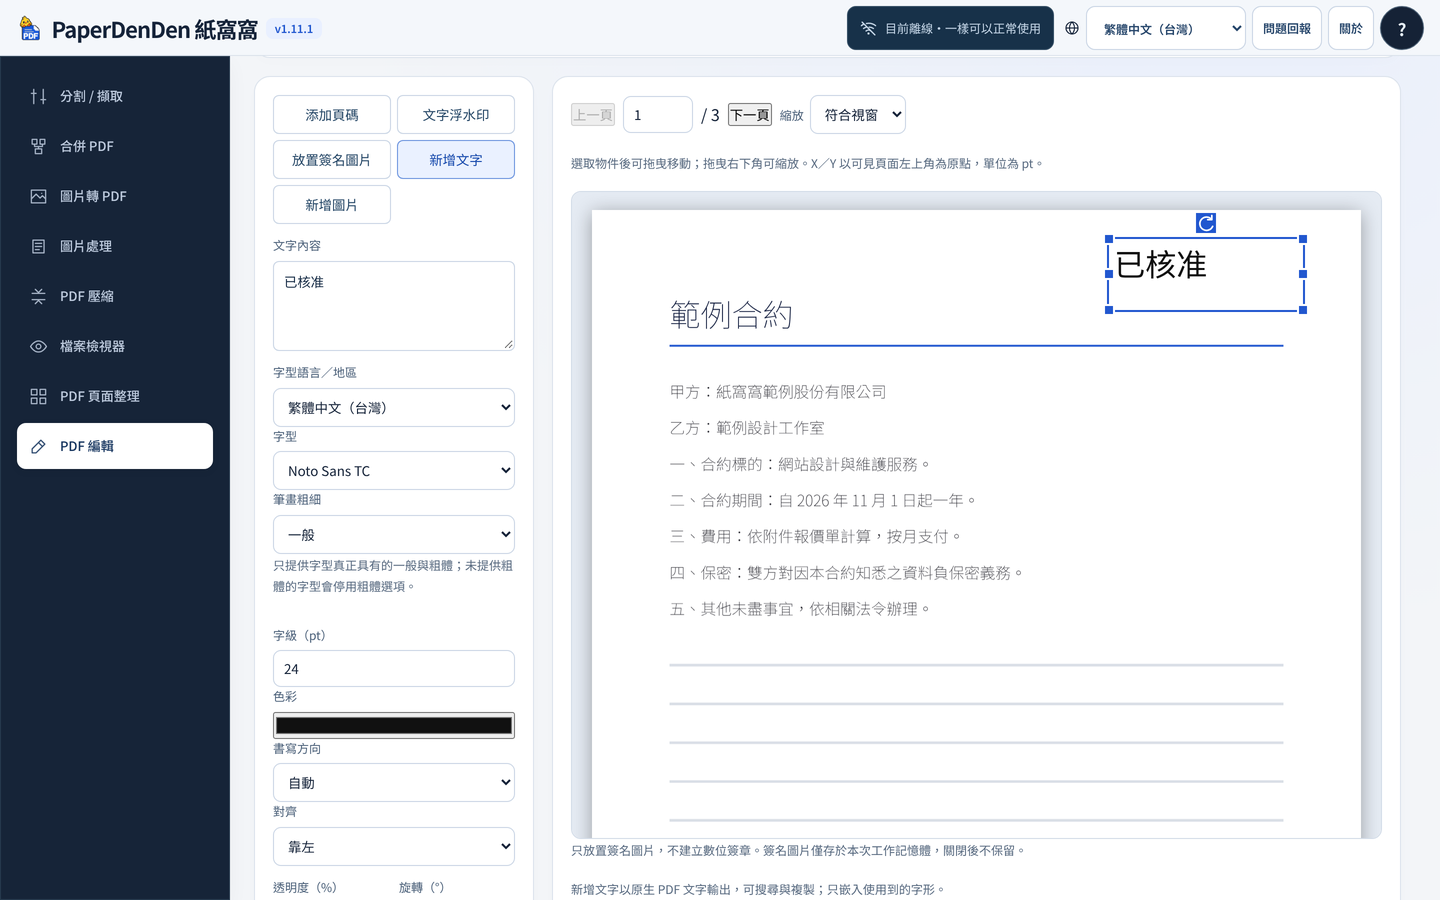Click the grid icon for PDF 頁面整理
Image resolution: width=1440 pixels, height=900 pixels.
click(38, 396)
